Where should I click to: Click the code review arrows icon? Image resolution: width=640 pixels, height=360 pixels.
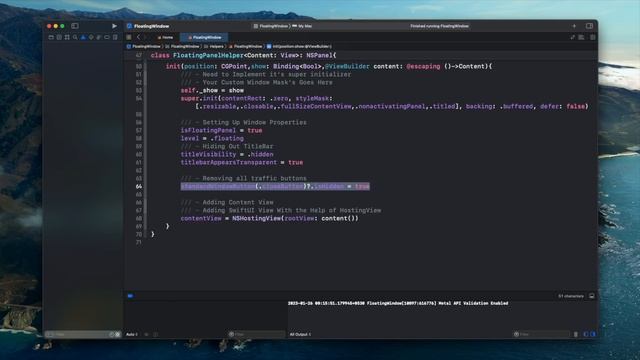tap(573, 37)
